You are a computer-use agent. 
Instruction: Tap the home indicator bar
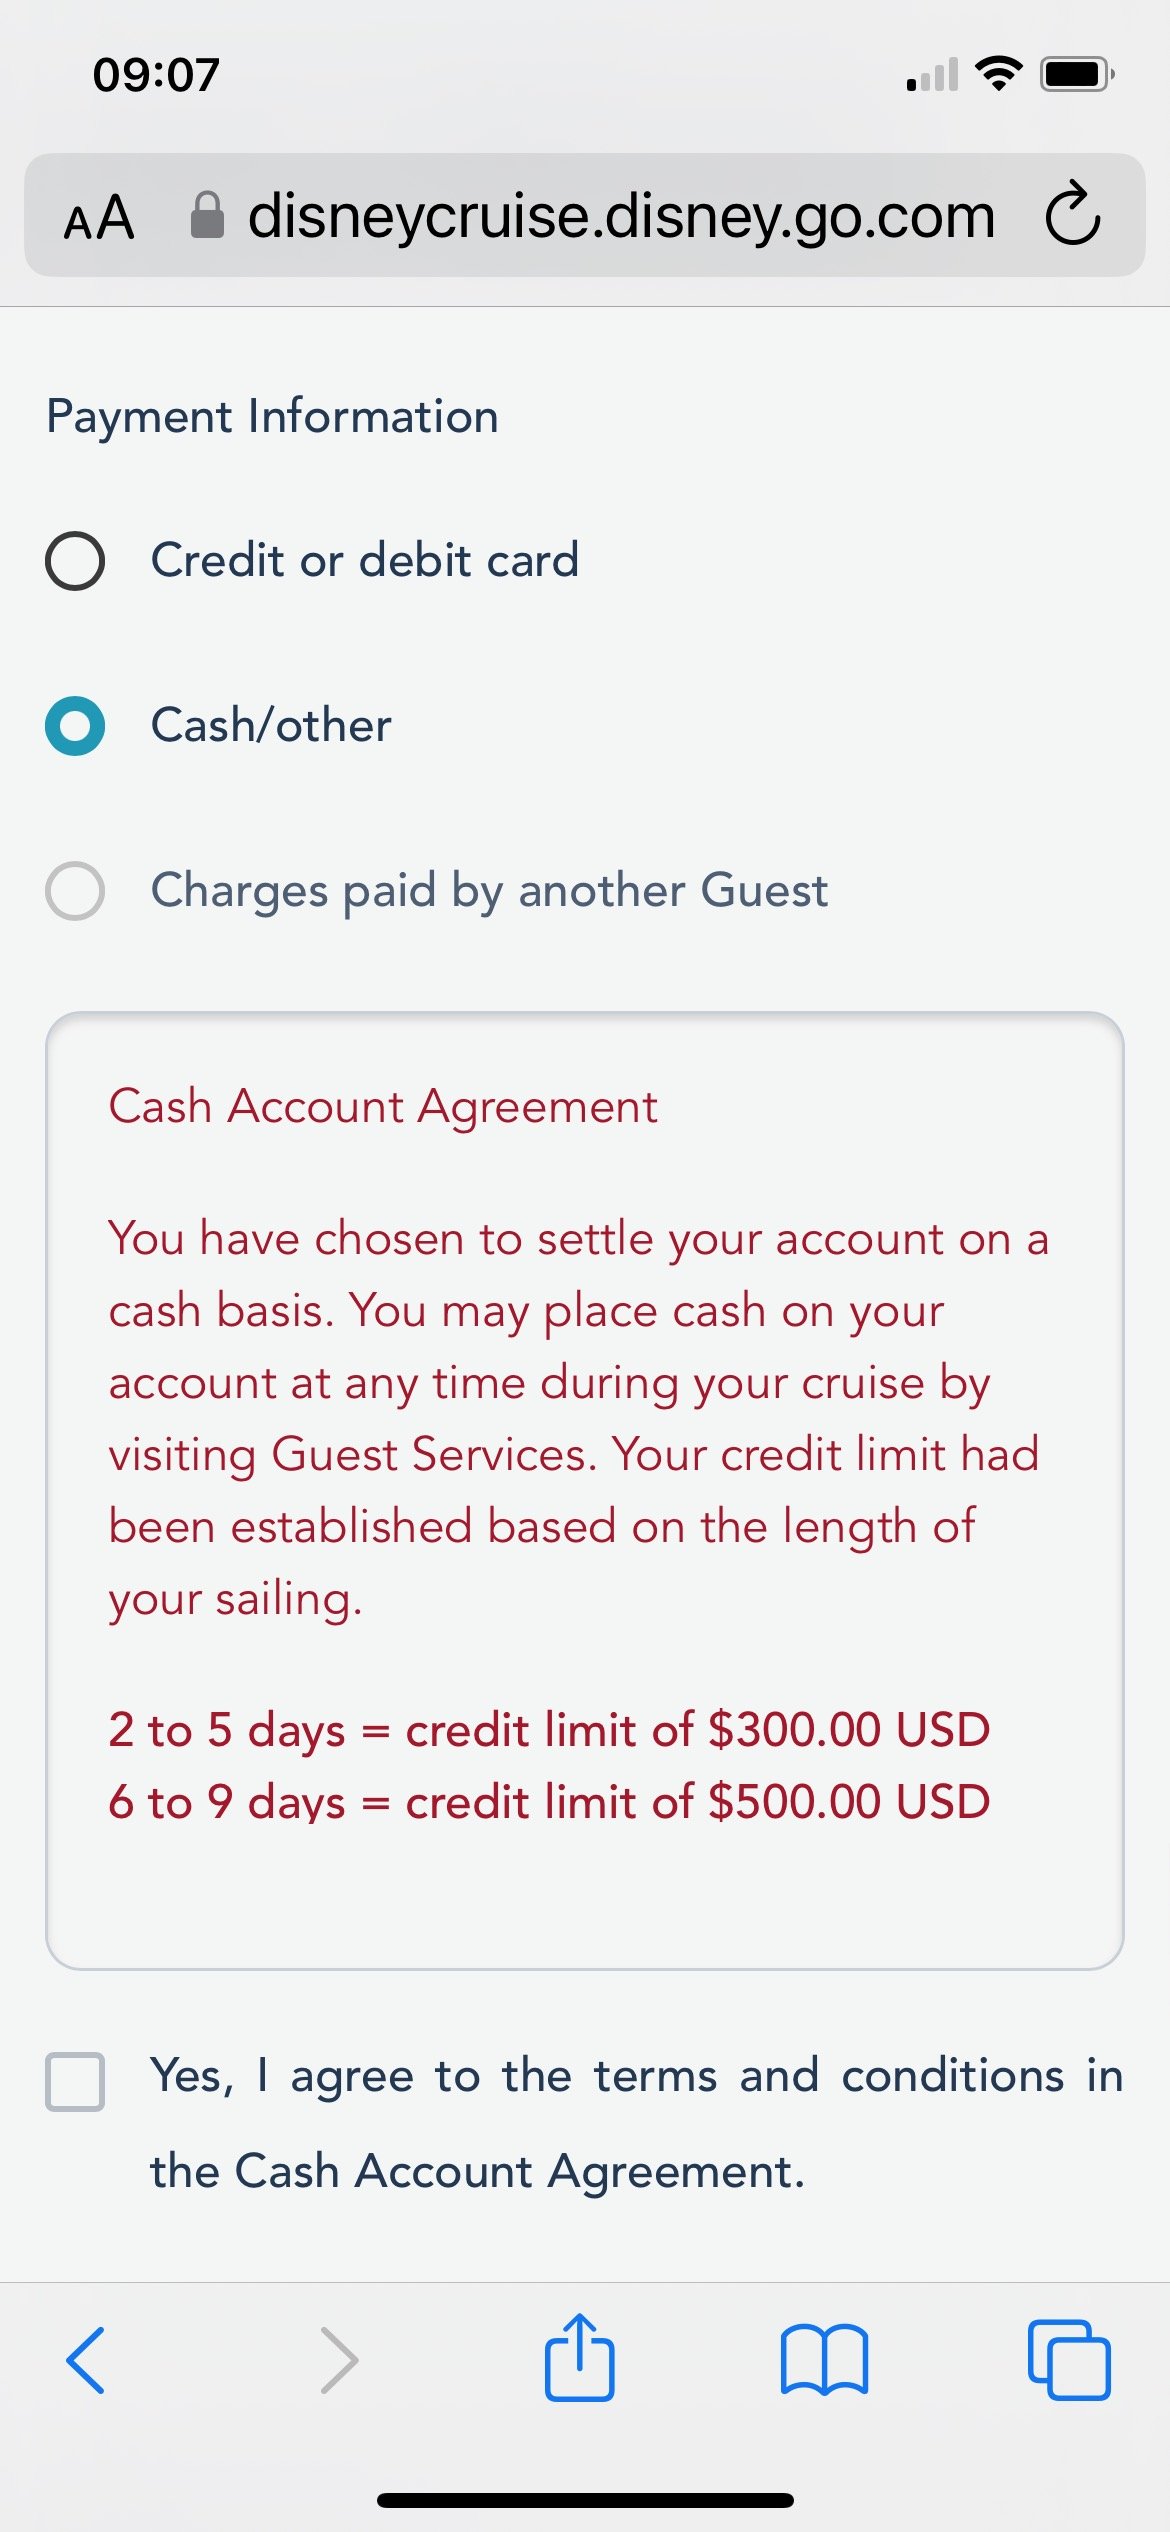click(585, 2500)
